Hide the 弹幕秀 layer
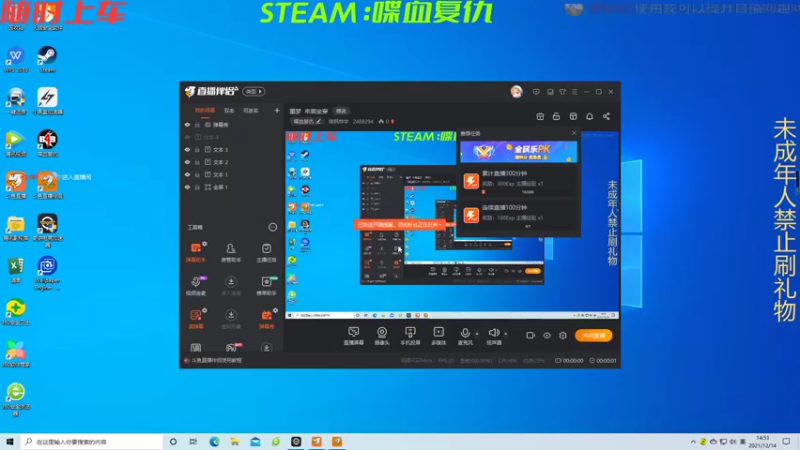 tap(187, 124)
